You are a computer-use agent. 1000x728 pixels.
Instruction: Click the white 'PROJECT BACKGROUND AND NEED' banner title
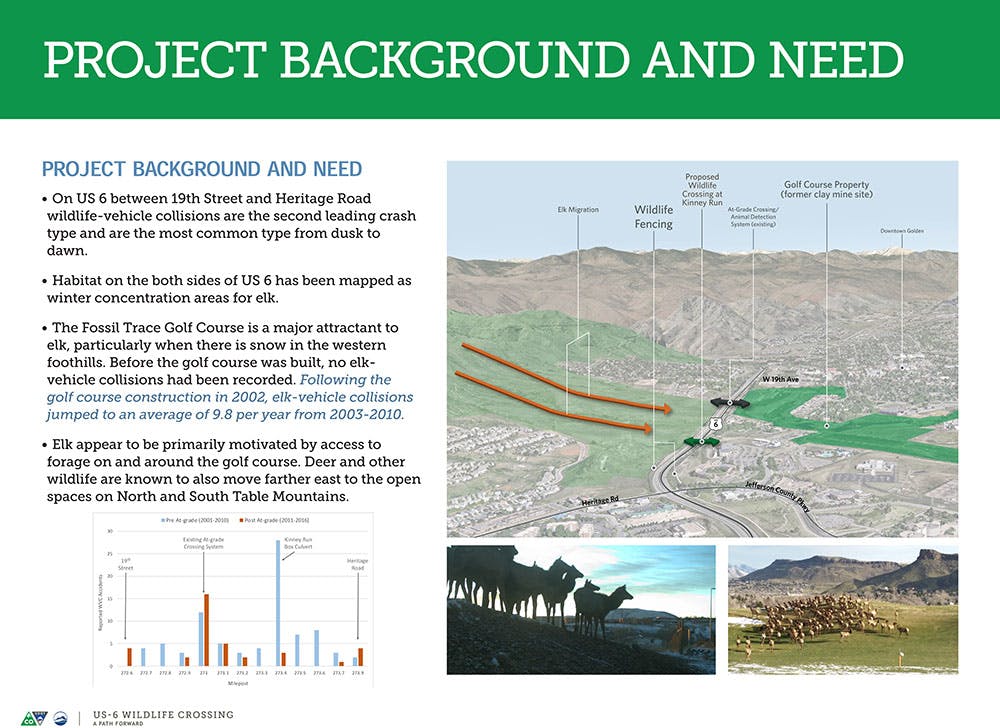pos(473,60)
